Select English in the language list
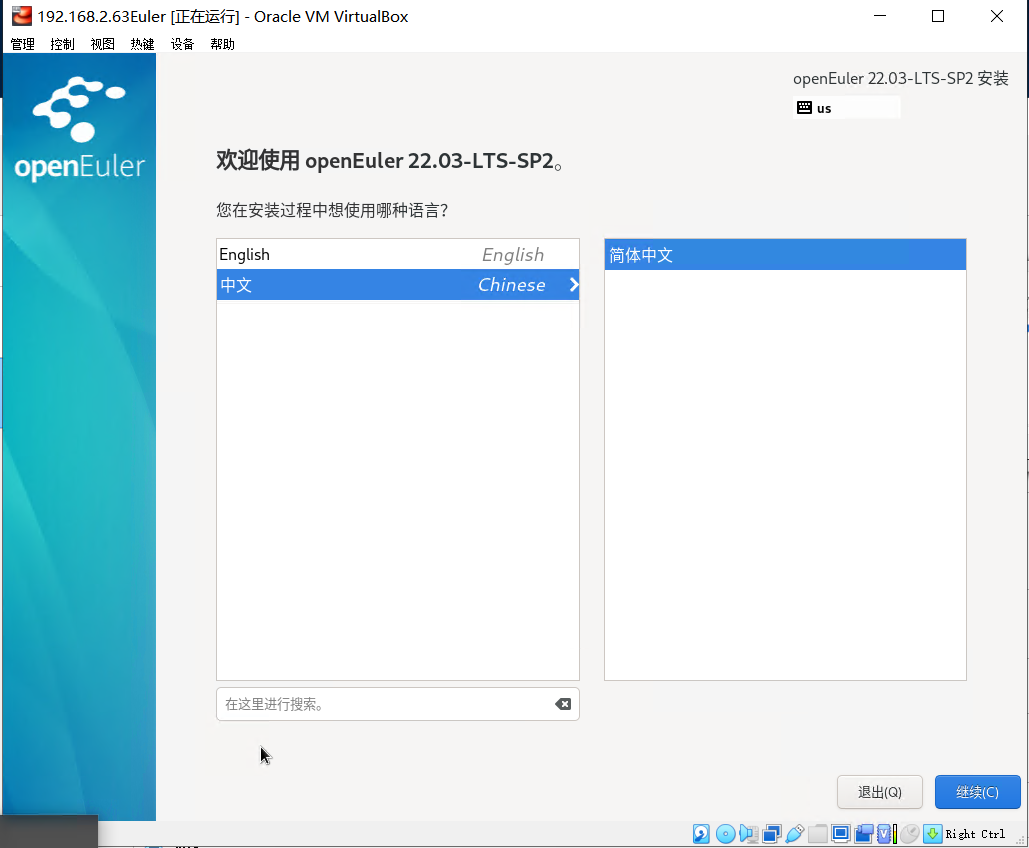The image size is (1029, 848). coord(398,254)
